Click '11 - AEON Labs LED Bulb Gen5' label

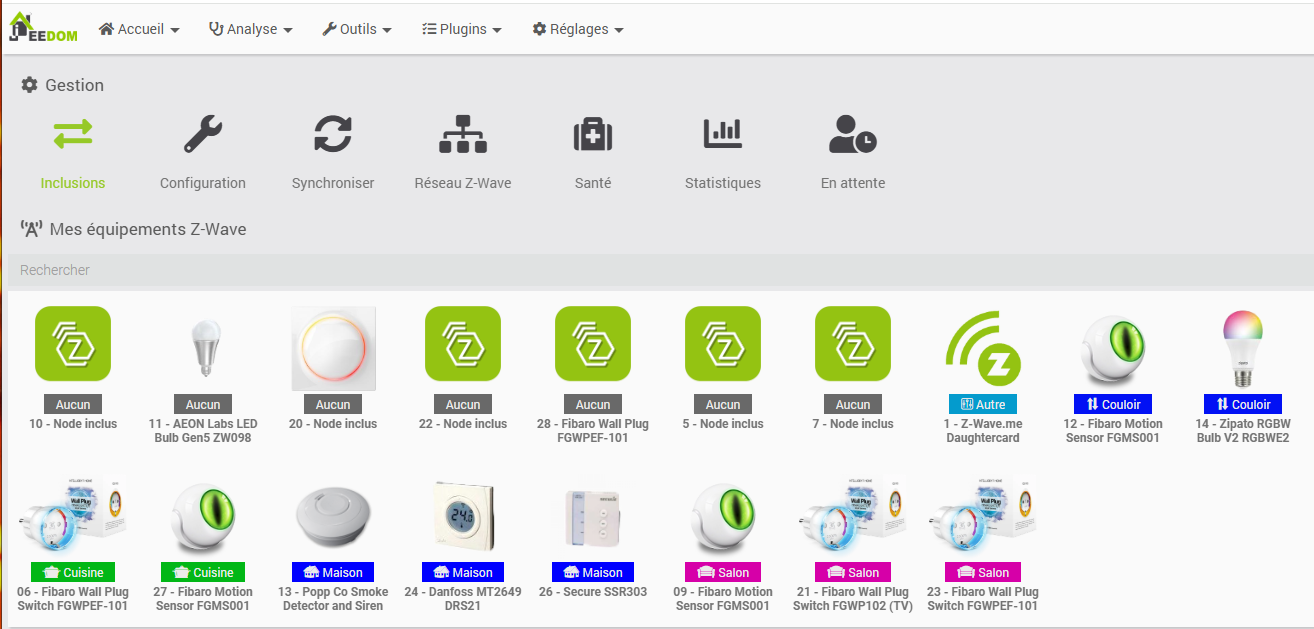pyautogui.click(x=203, y=431)
